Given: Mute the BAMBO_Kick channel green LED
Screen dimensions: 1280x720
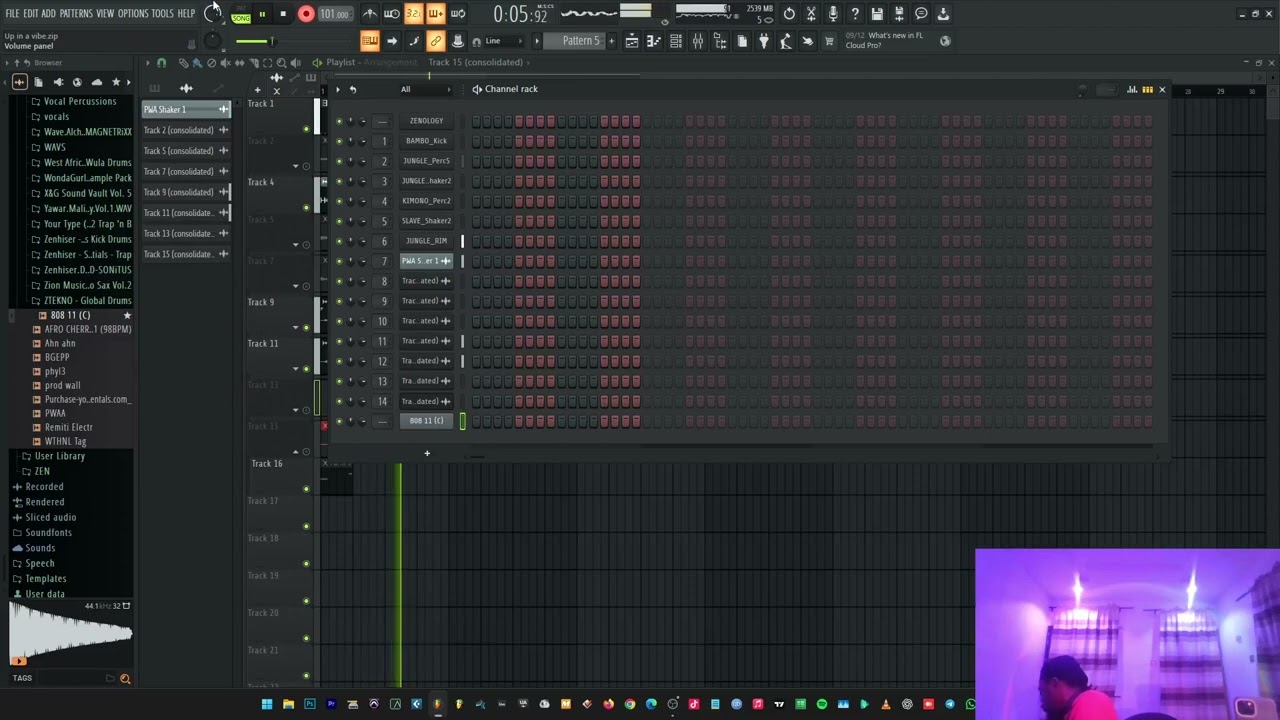Looking at the screenshot, I should pos(339,141).
